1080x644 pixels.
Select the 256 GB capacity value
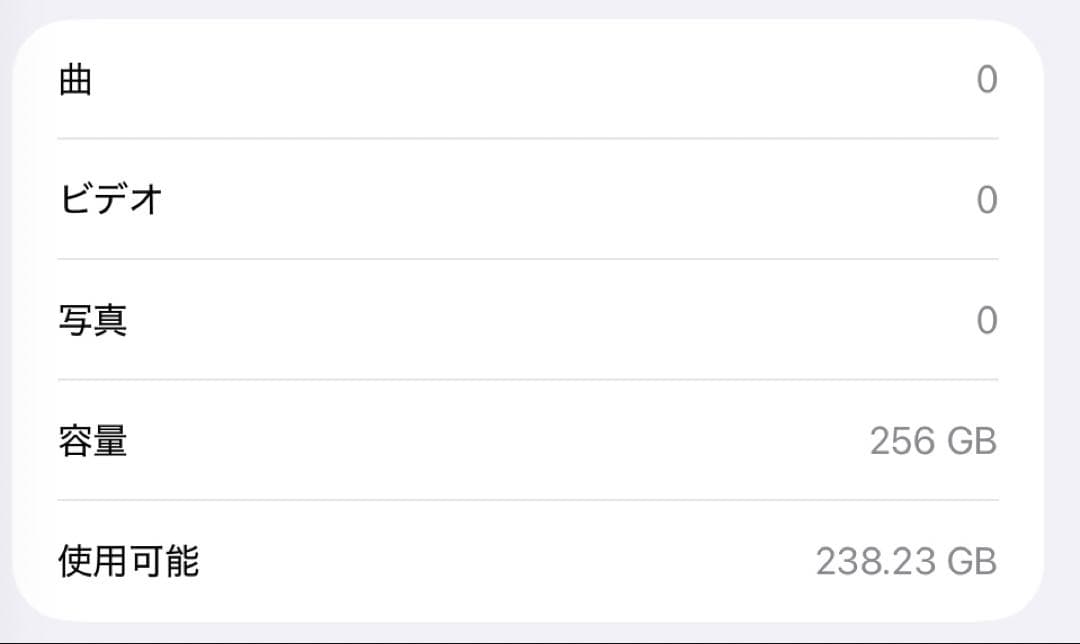pyautogui.click(x=933, y=441)
